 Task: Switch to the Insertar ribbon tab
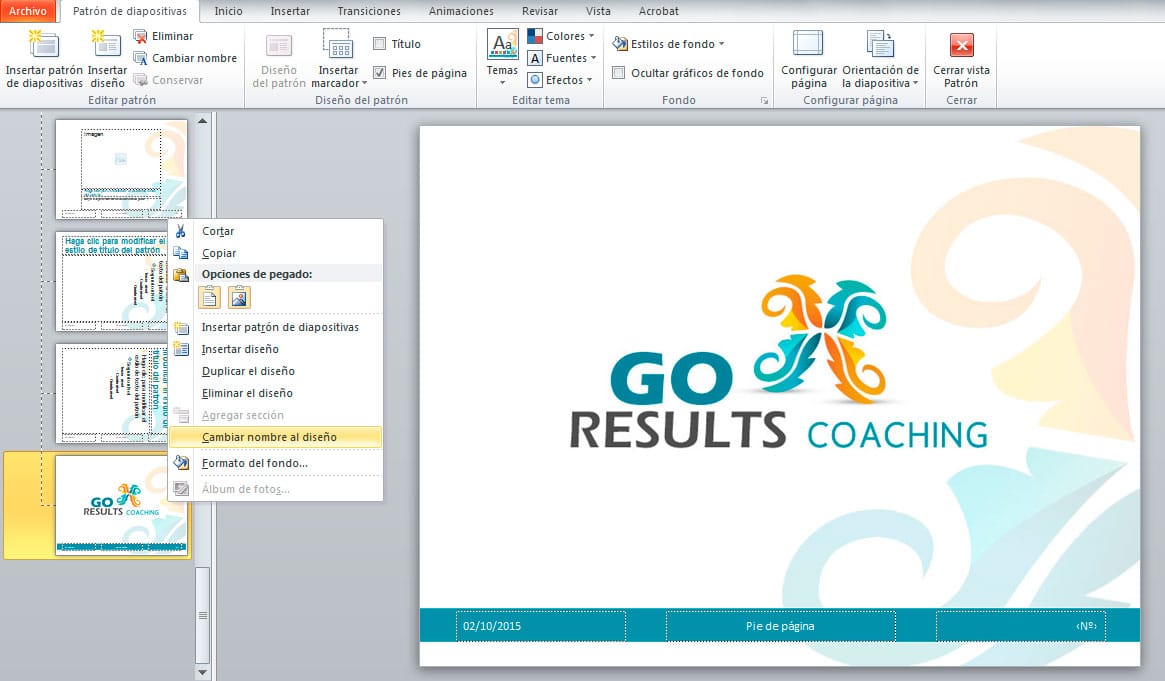pyautogui.click(x=290, y=11)
